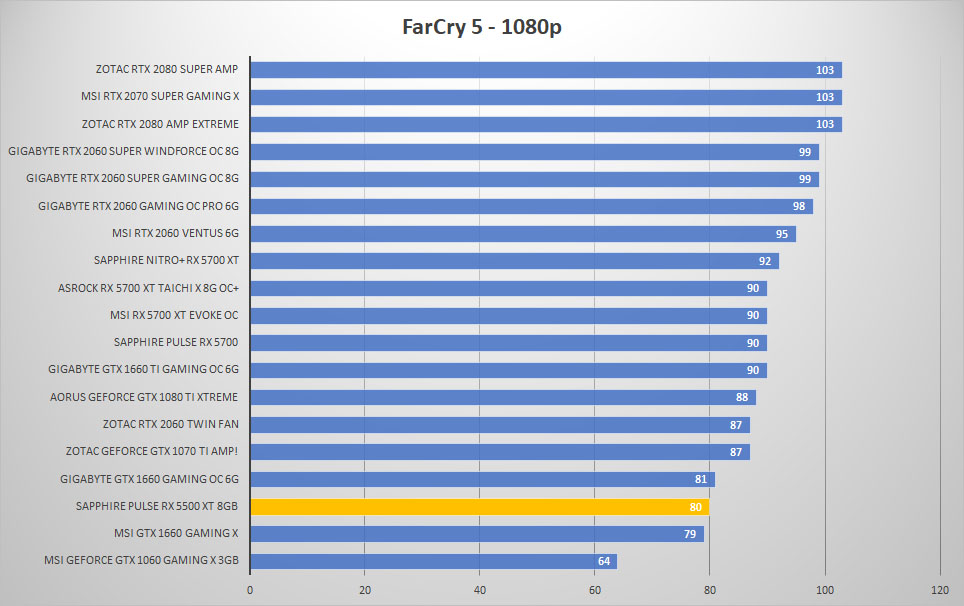Viewport: 964px width, 606px height.
Task: Click the value 92 data label
Action: [765, 261]
